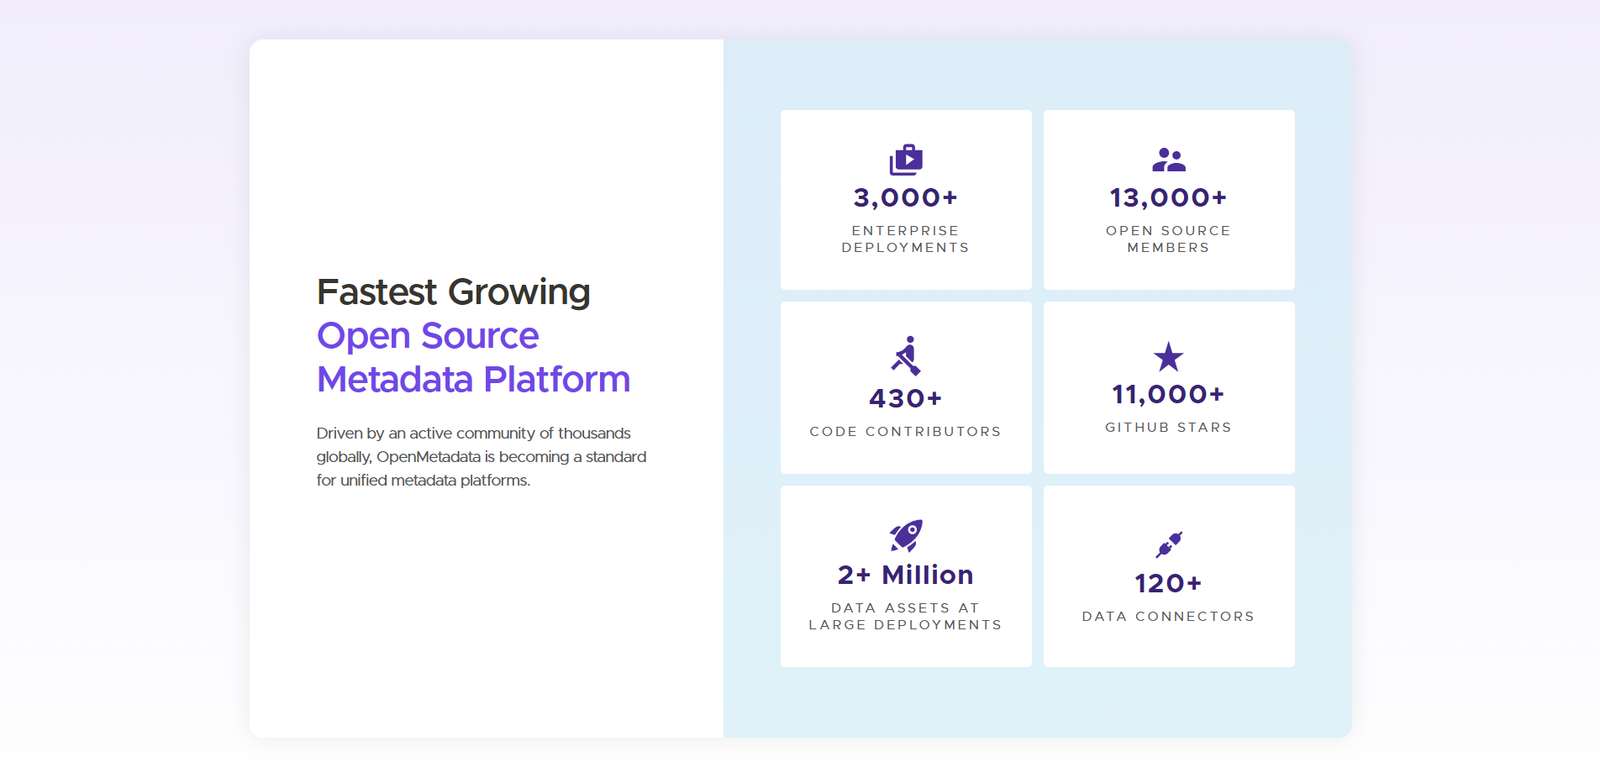Click the plug icon above 120+
This screenshot has height=762, width=1600.
tap(1168, 545)
